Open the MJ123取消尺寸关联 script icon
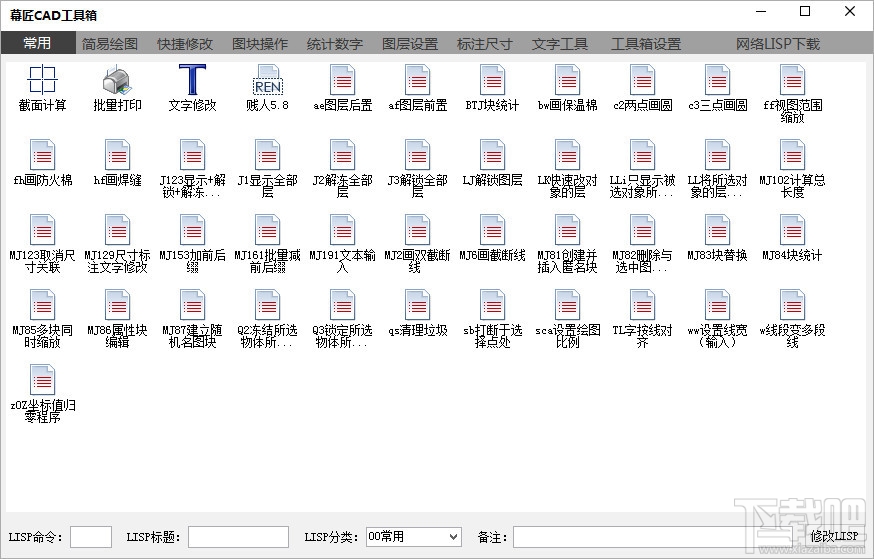The width and height of the screenshot is (874, 559). pos(42,230)
